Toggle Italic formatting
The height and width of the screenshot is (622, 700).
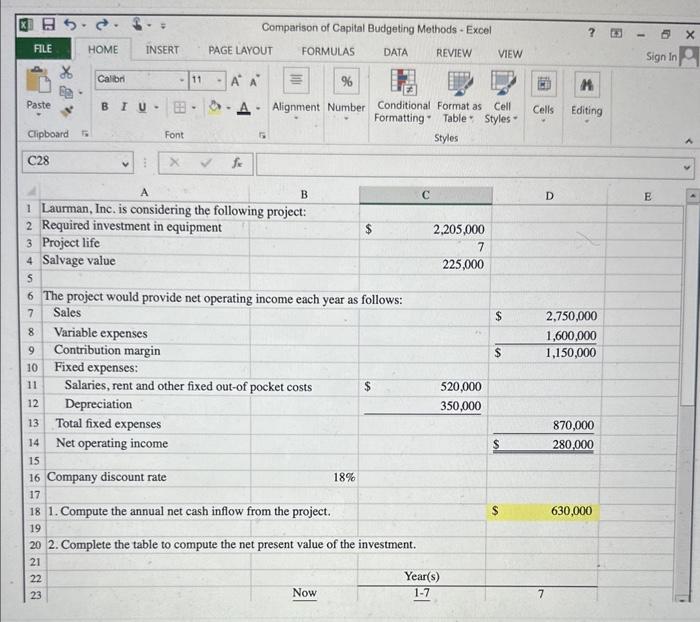tap(124, 107)
